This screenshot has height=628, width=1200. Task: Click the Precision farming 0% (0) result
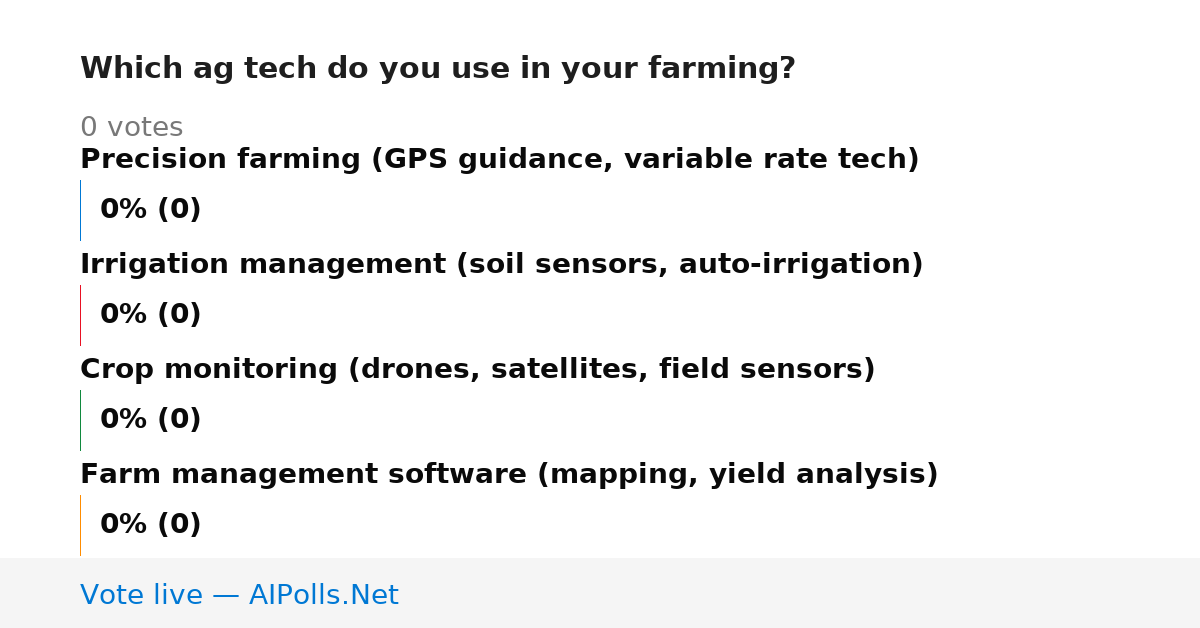point(150,210)
